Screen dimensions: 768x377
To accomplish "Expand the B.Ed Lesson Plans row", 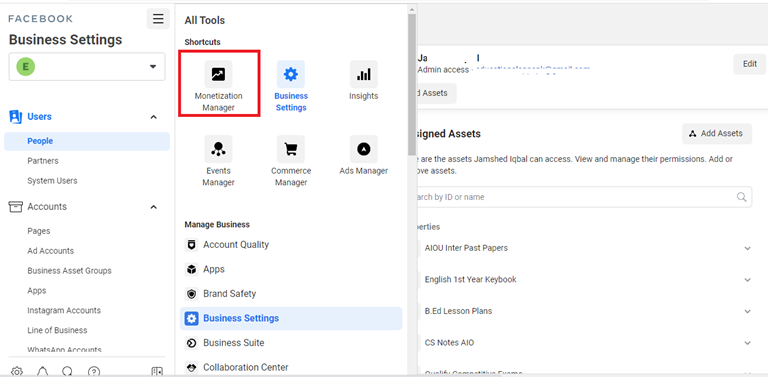I will [x=747, y=311].
